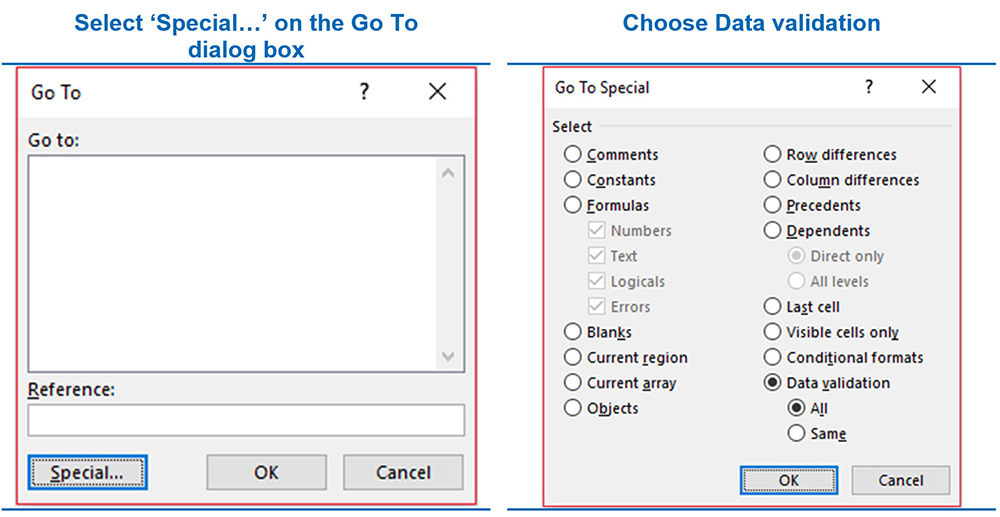Cancel the Go To Special dialog
The image size is (1000, 517).
tap(900, 480)
